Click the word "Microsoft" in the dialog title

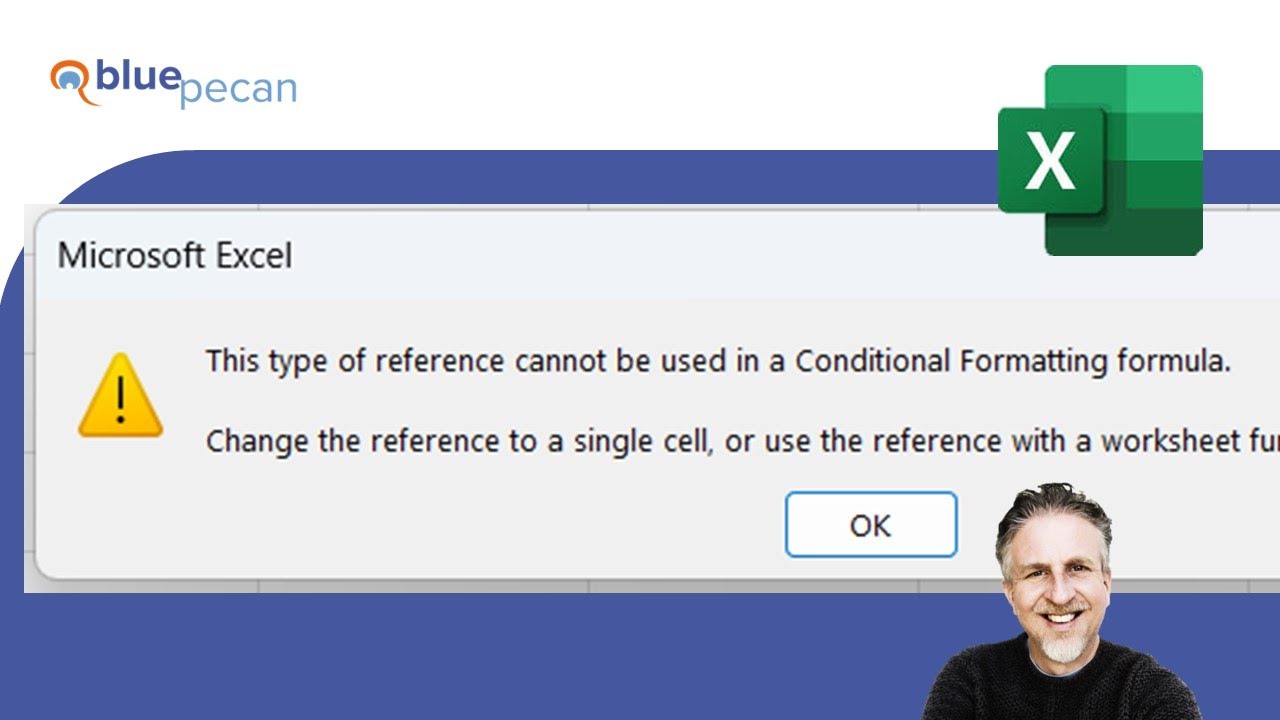(x=132, y=255)
